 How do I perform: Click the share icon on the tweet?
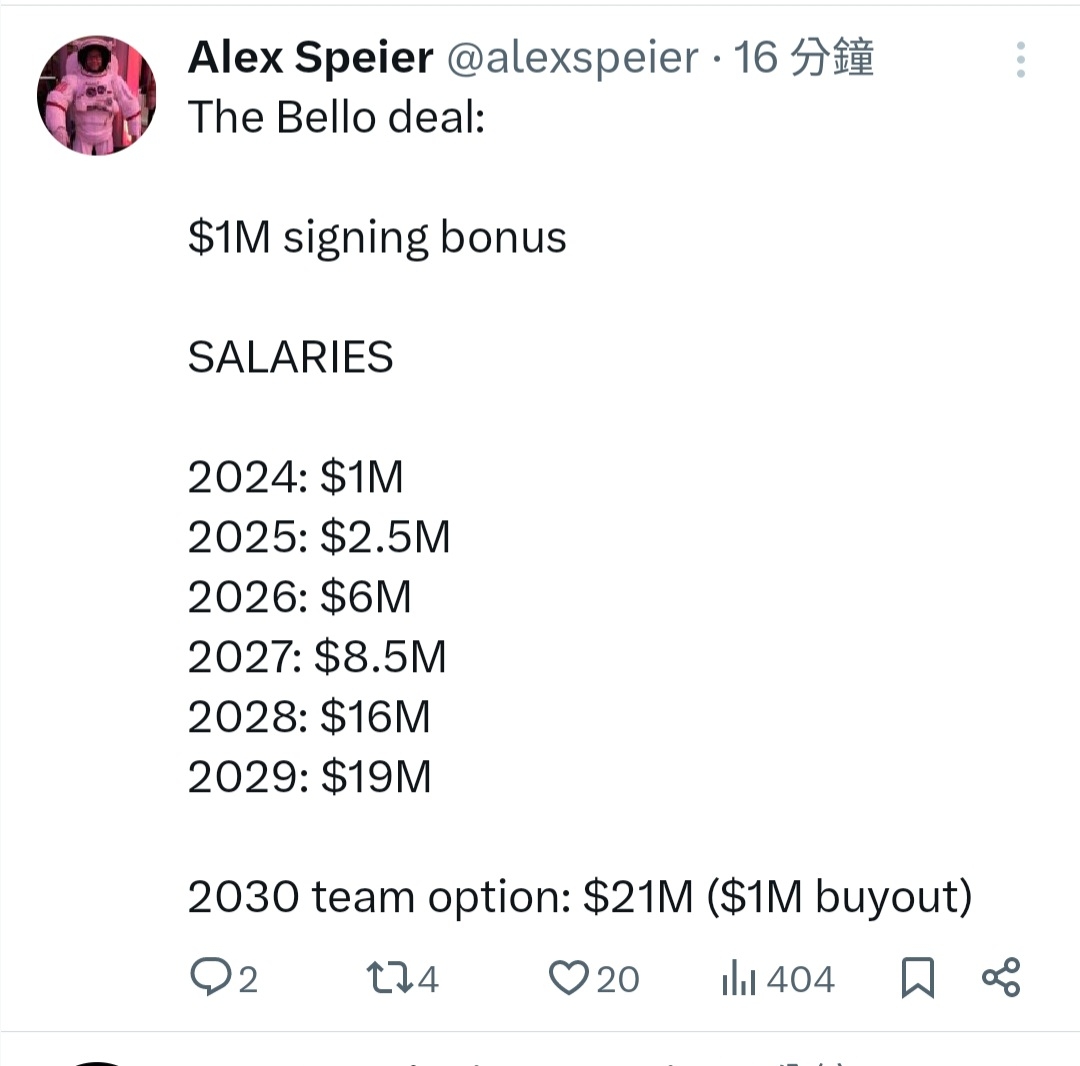pyautogui.click(x=1001, y=977)
